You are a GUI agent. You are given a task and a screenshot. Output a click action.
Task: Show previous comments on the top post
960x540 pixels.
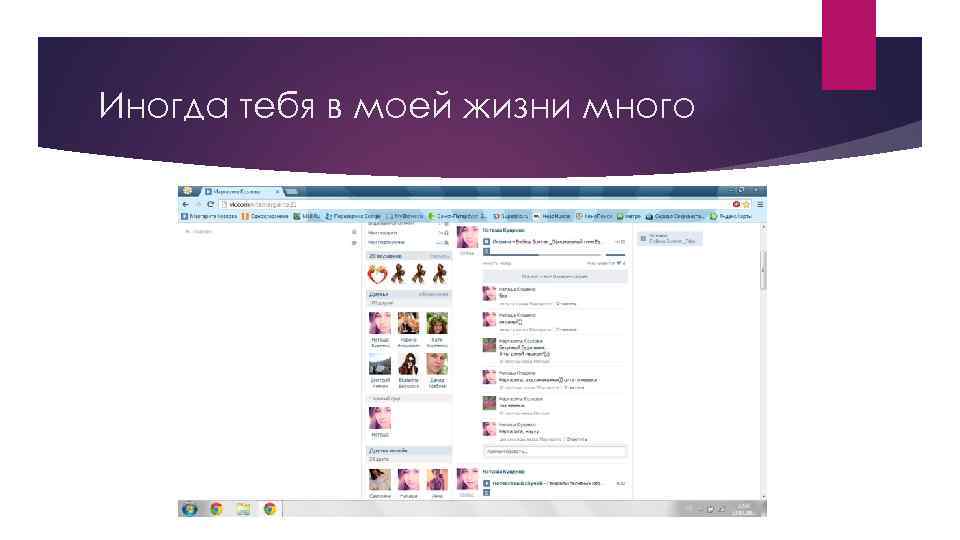point(555,277)
